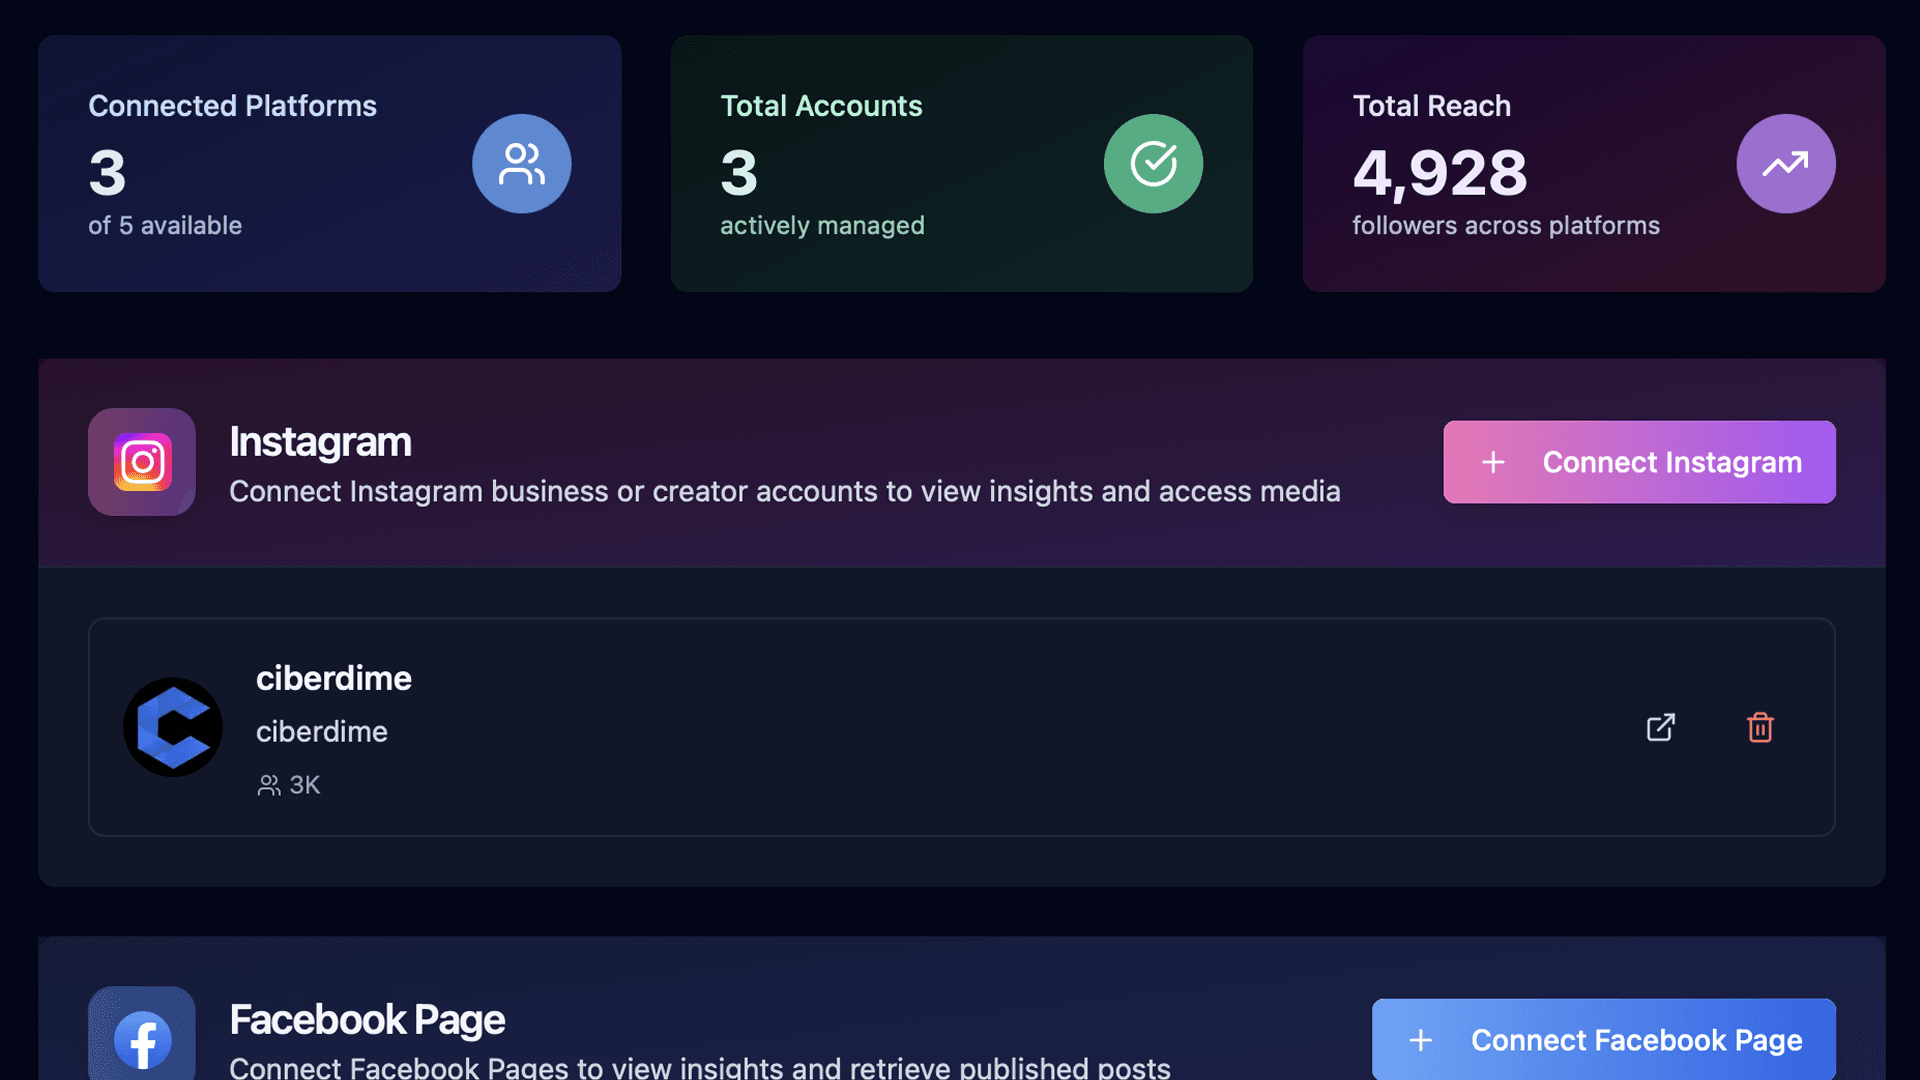Click the Instagram section heading
The height and width of the screenshot is (1080, 1920).
[320, 442]
